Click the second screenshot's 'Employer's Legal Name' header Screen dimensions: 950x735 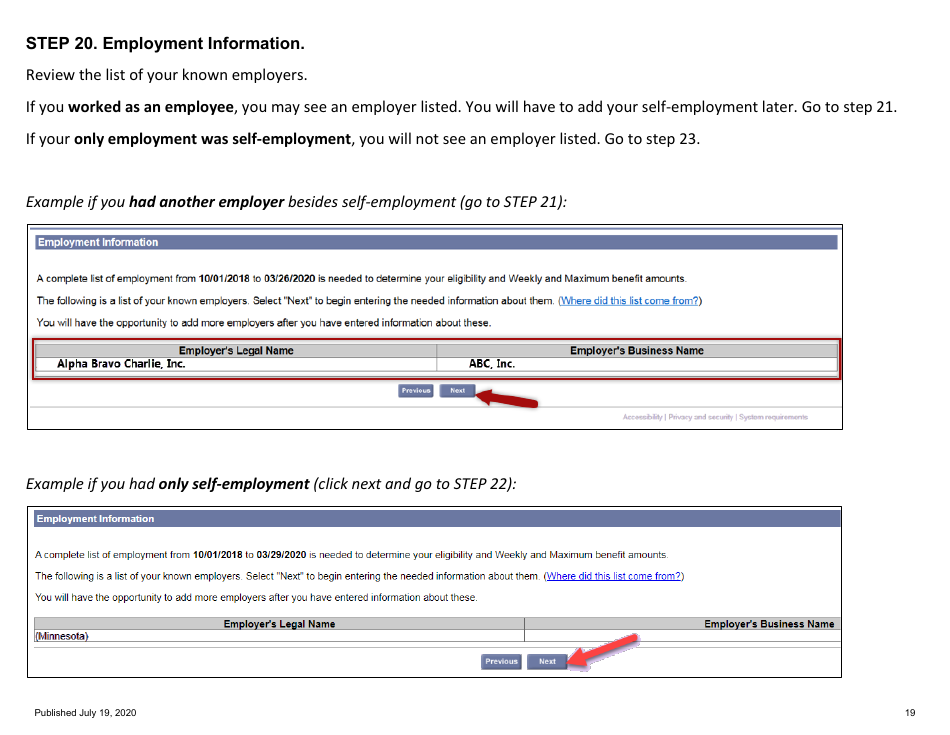point(280,623)
